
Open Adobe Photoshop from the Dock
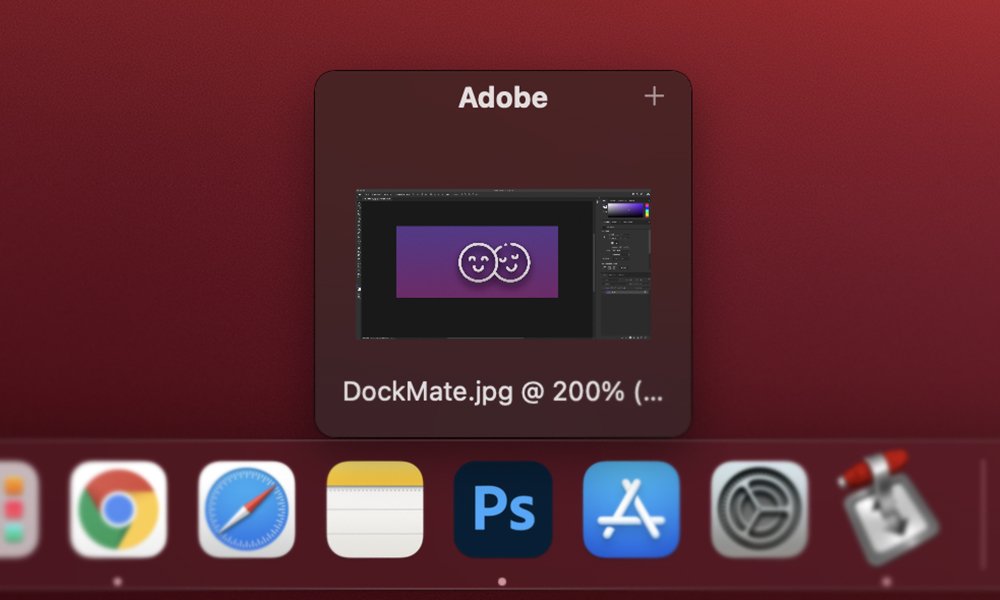502,509
